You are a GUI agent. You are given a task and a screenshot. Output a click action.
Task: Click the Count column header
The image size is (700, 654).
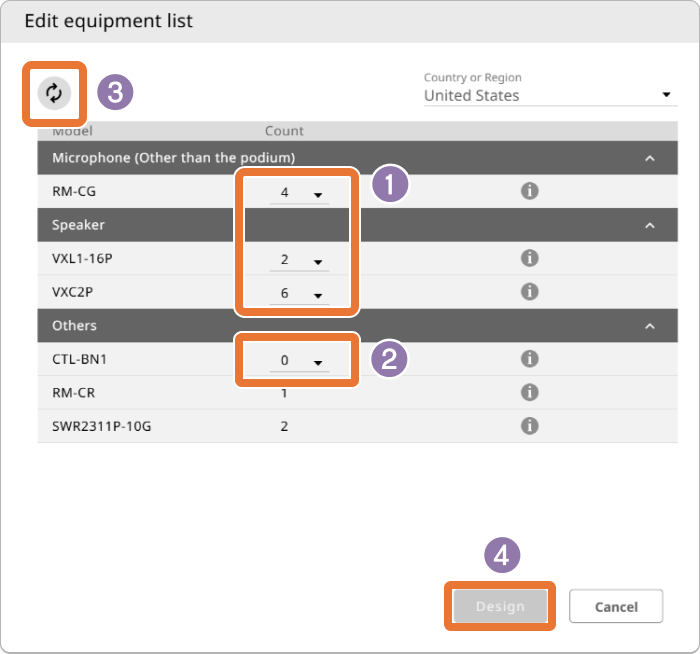(x=284, y=131)
